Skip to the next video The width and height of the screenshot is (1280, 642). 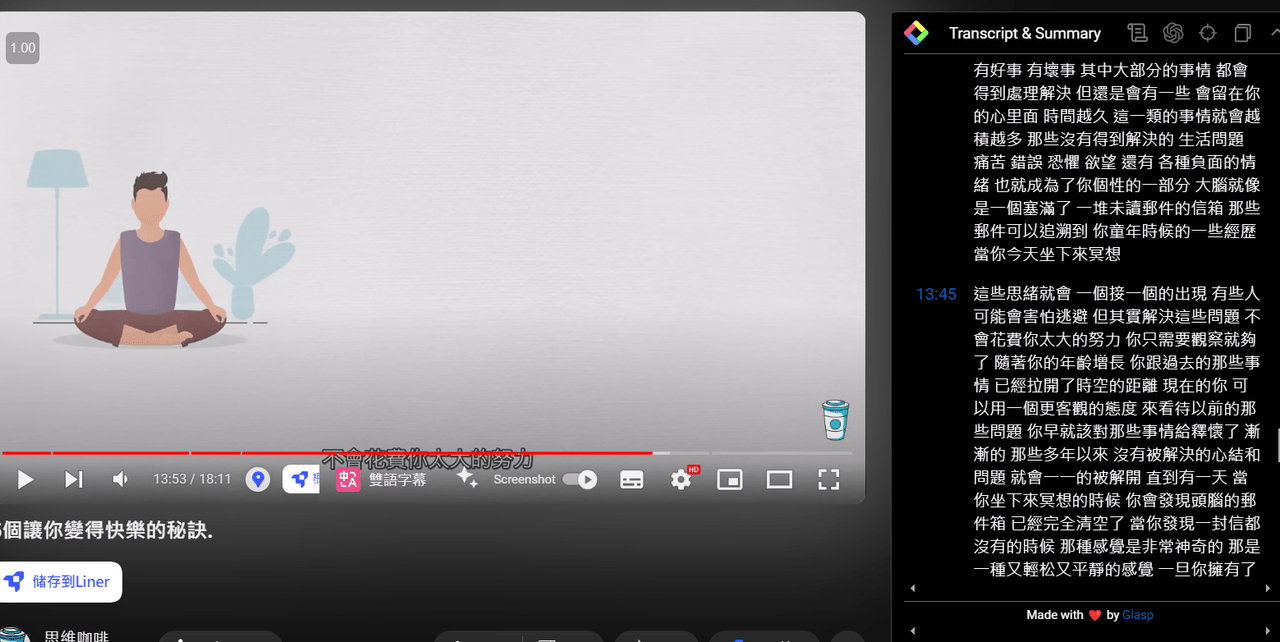[73, 480]
